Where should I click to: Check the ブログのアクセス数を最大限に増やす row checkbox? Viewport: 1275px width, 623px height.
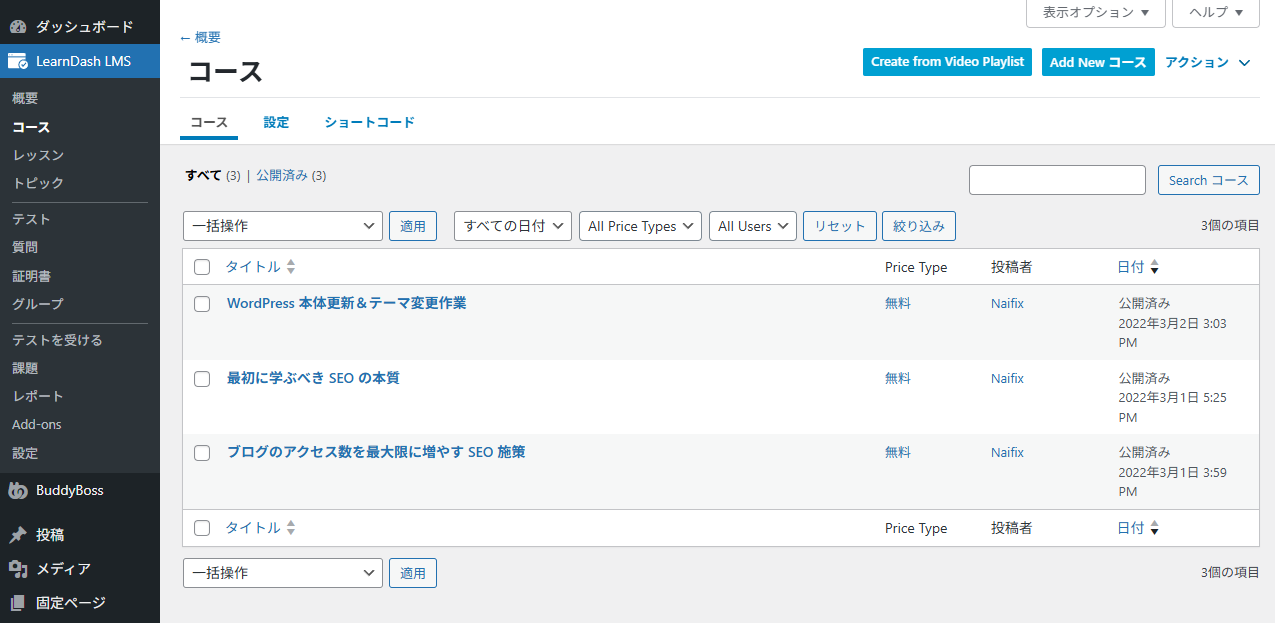(x=202, y=453)
